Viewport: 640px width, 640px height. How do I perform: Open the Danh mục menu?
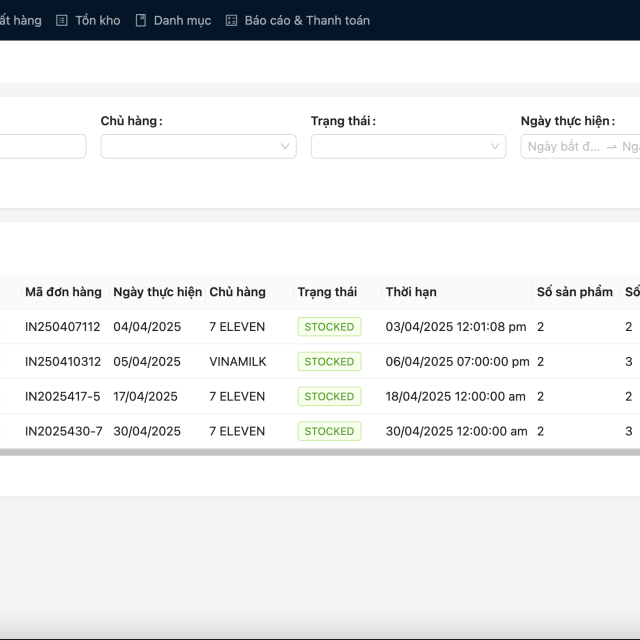coord(173,20)
